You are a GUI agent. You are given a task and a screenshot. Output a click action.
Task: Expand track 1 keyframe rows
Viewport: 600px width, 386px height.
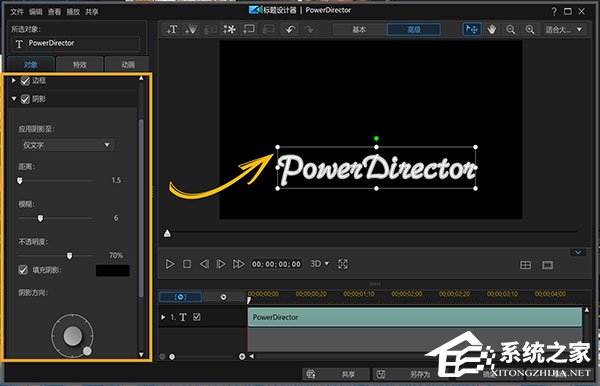pyautogui.click(x=163, y=317)
